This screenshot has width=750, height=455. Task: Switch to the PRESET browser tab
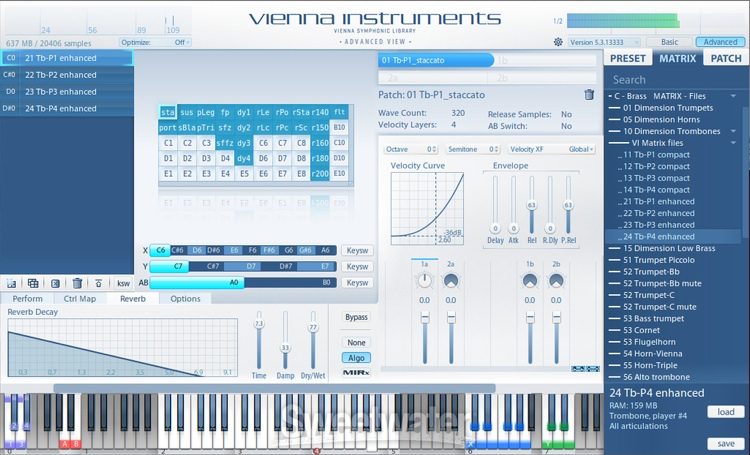coord(628,58)
